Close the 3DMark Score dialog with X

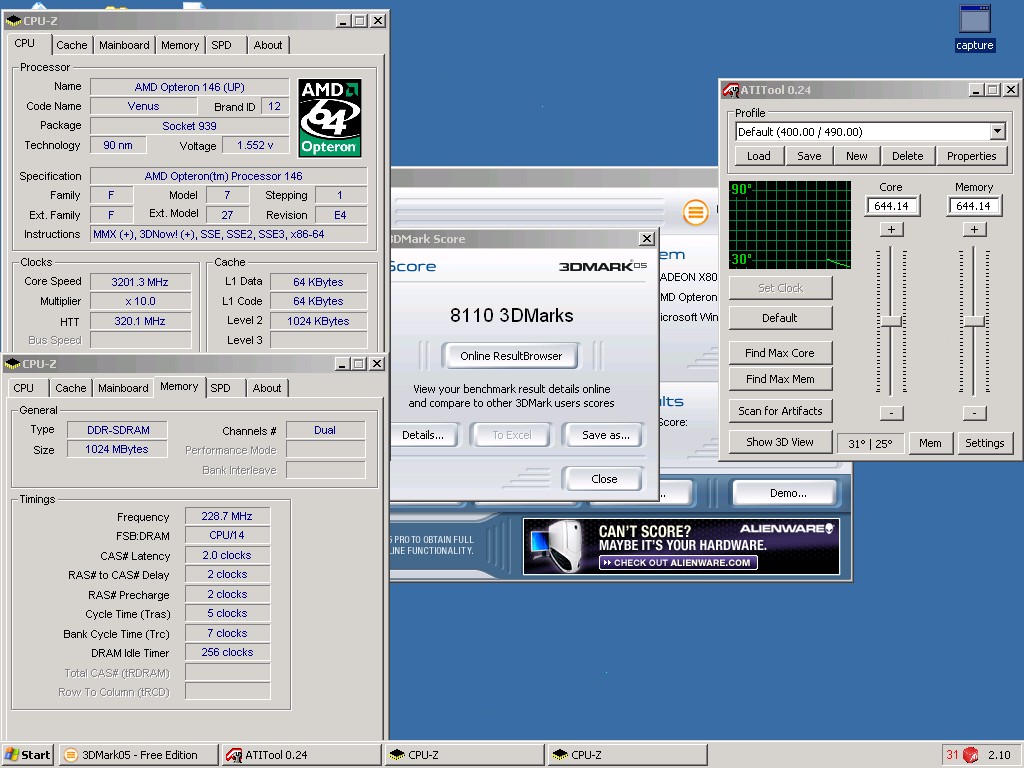pos(647,238)
